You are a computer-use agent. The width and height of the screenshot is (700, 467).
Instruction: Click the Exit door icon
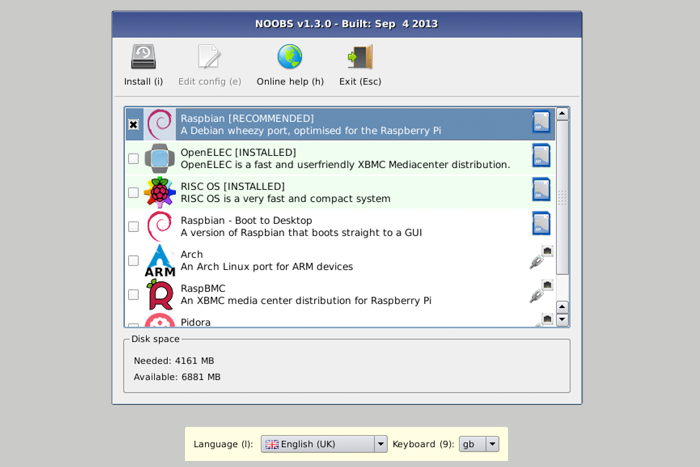pos(360,57)
